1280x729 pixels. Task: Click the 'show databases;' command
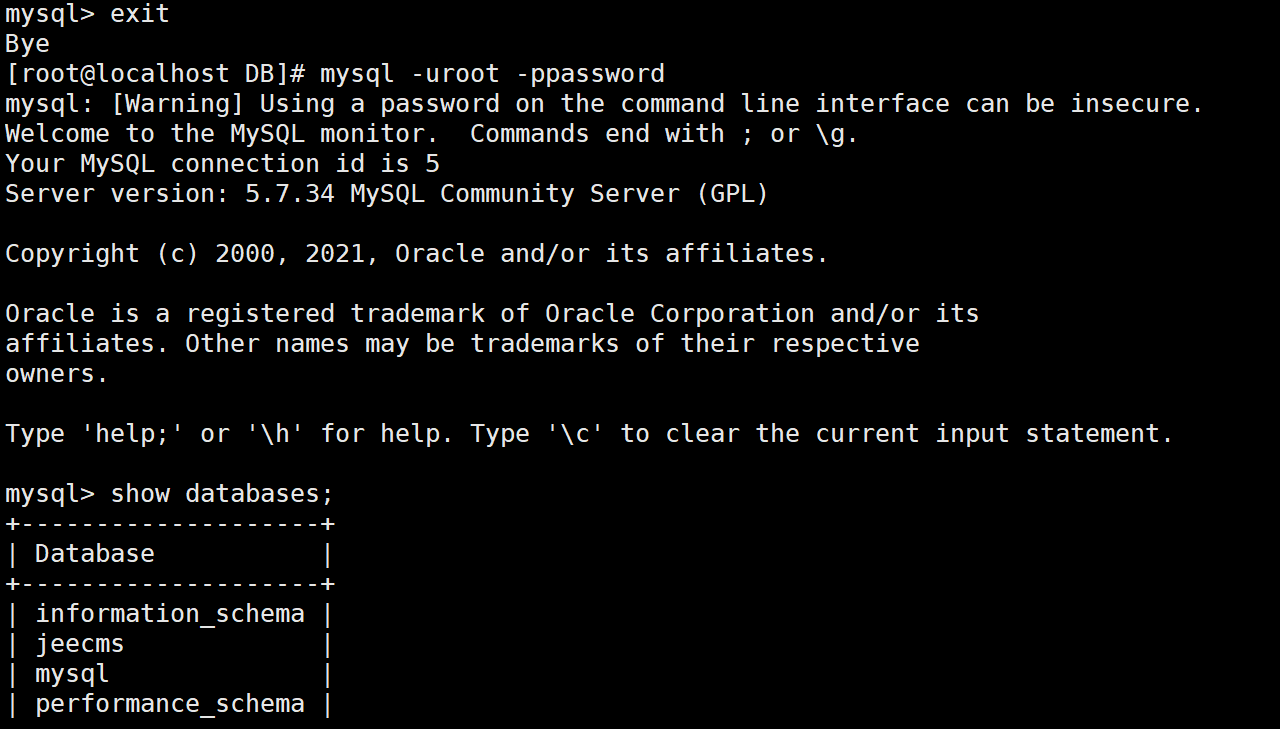(221, 494)
